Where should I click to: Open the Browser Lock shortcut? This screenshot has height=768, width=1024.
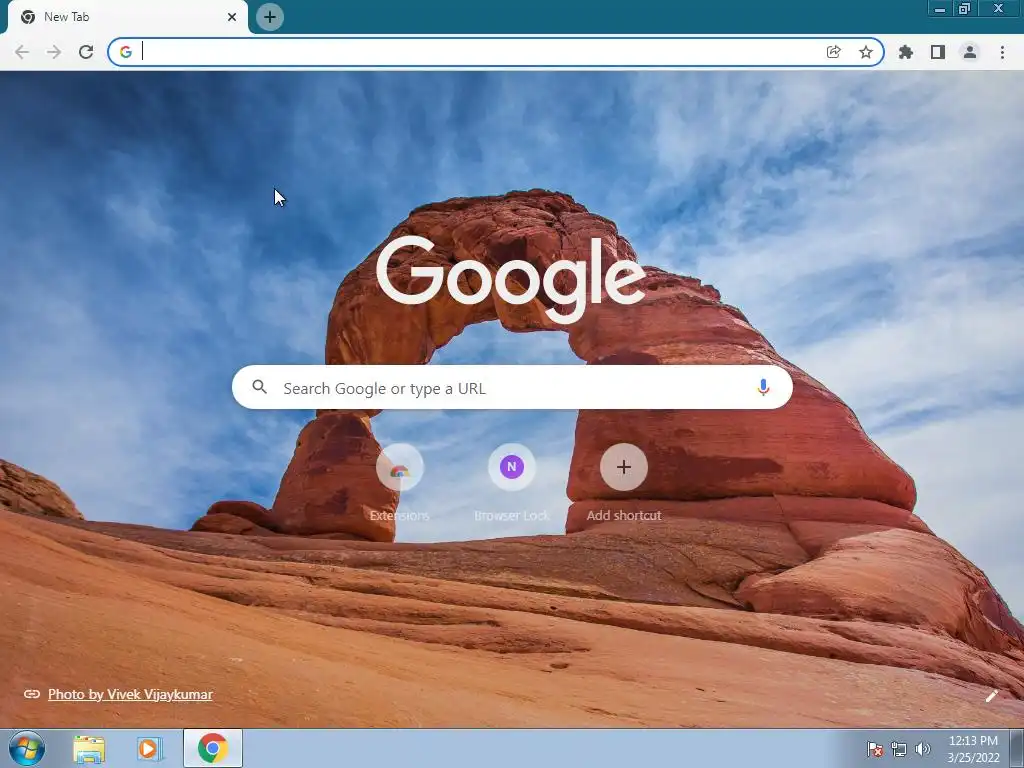[512, 482]
